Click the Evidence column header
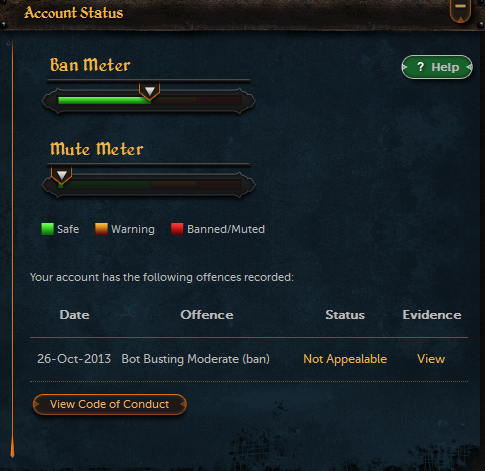This screenshot has width=485, height=471. pos(432,315)
